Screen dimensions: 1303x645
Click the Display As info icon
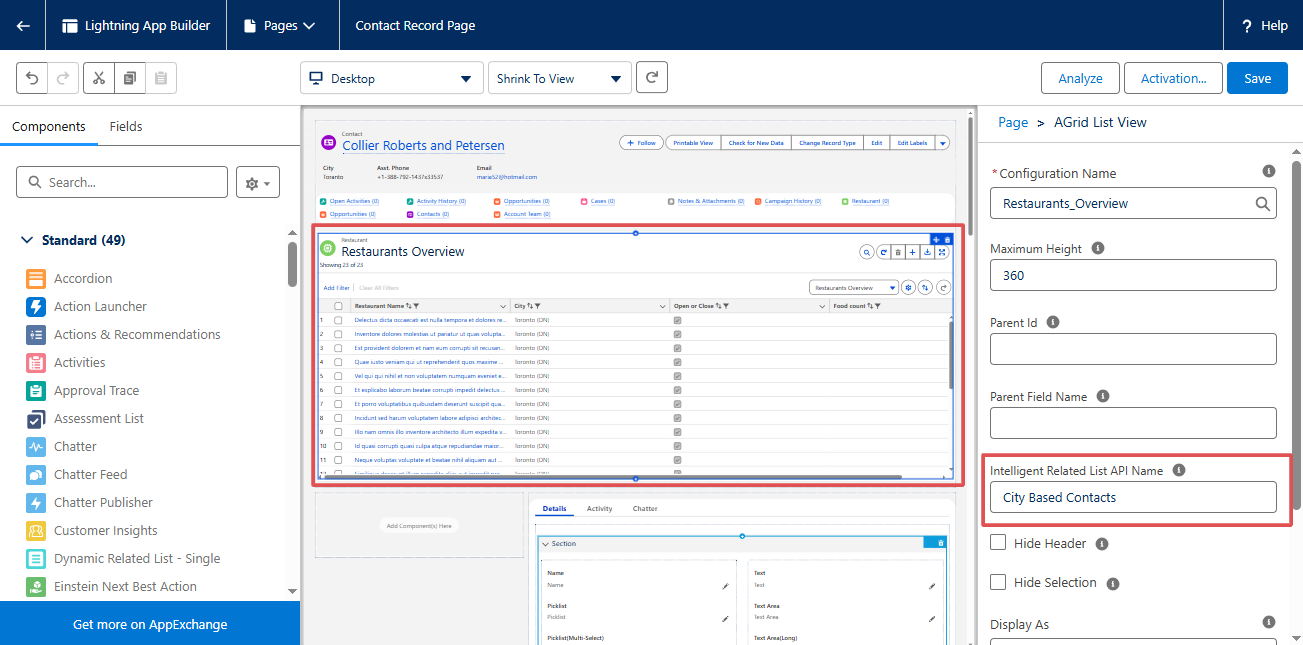click(1269, 622)
